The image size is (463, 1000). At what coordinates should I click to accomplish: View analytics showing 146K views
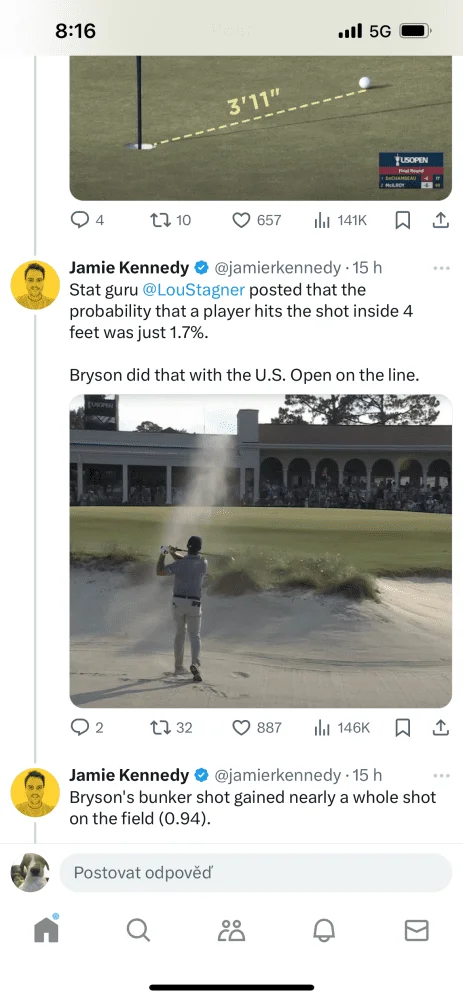pyautogui.click(x=342, y=728)
